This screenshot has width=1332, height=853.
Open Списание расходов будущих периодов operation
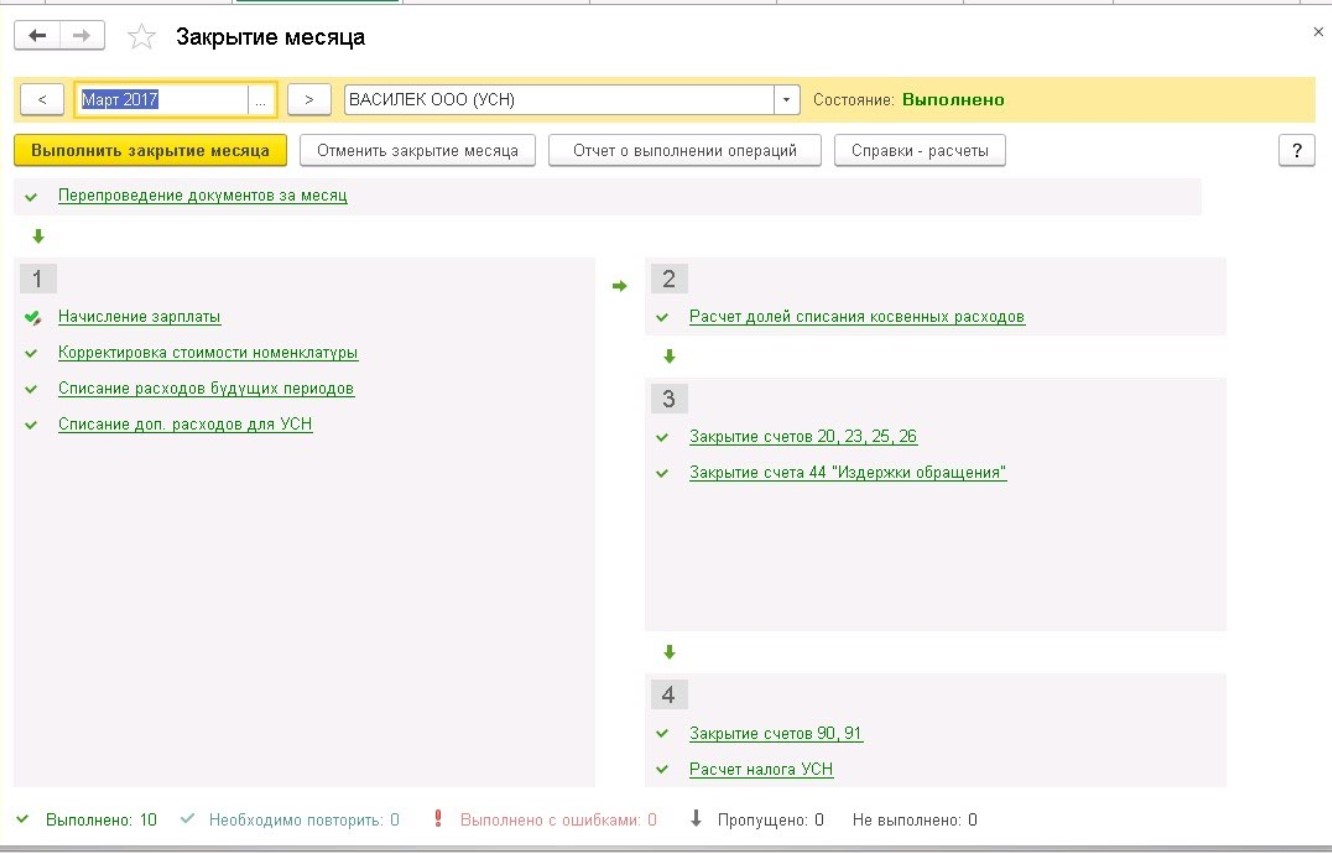206,389
